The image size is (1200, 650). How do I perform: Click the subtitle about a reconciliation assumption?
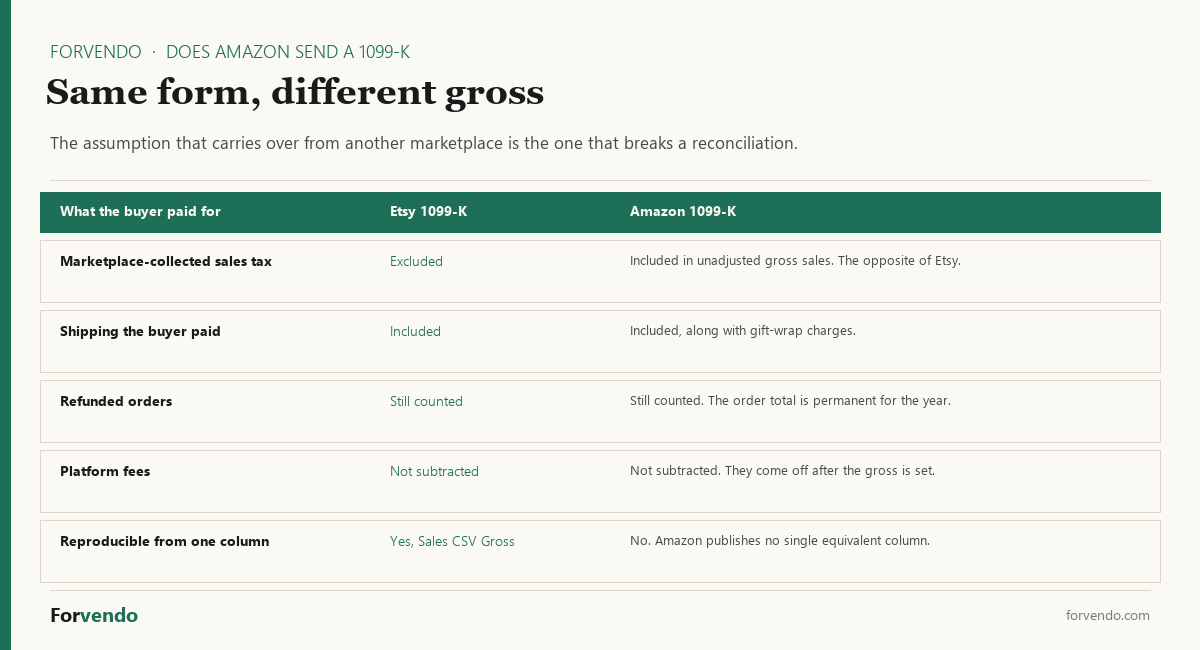click(424, 143)
